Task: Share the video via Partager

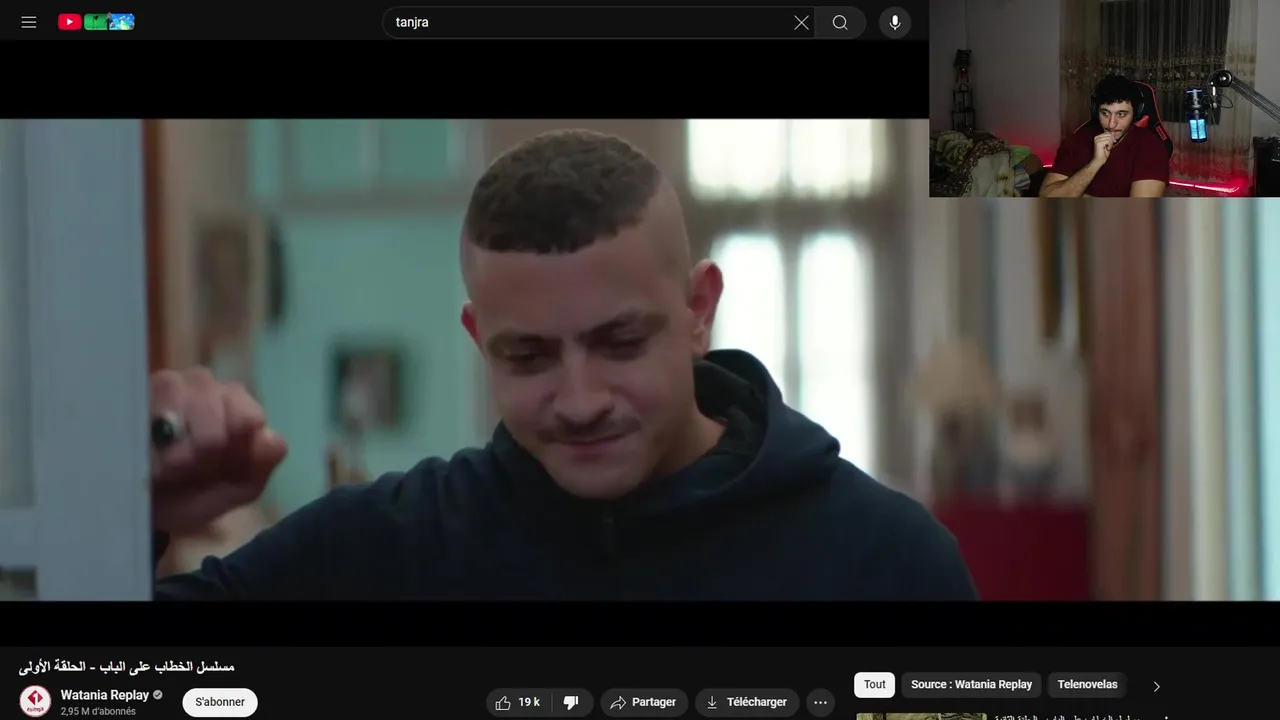Action: point(644,702)
